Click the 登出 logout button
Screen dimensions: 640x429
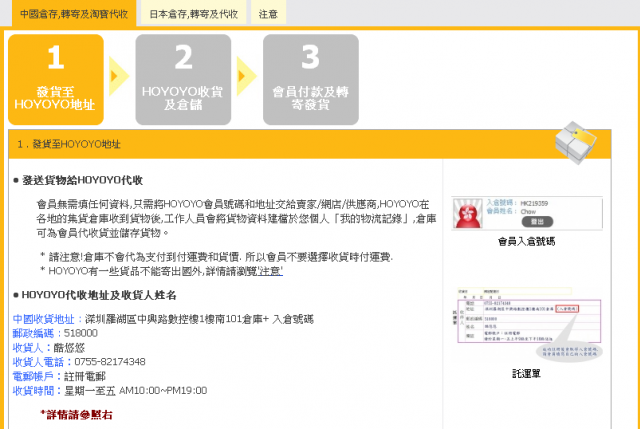click(x=537, y=222)
